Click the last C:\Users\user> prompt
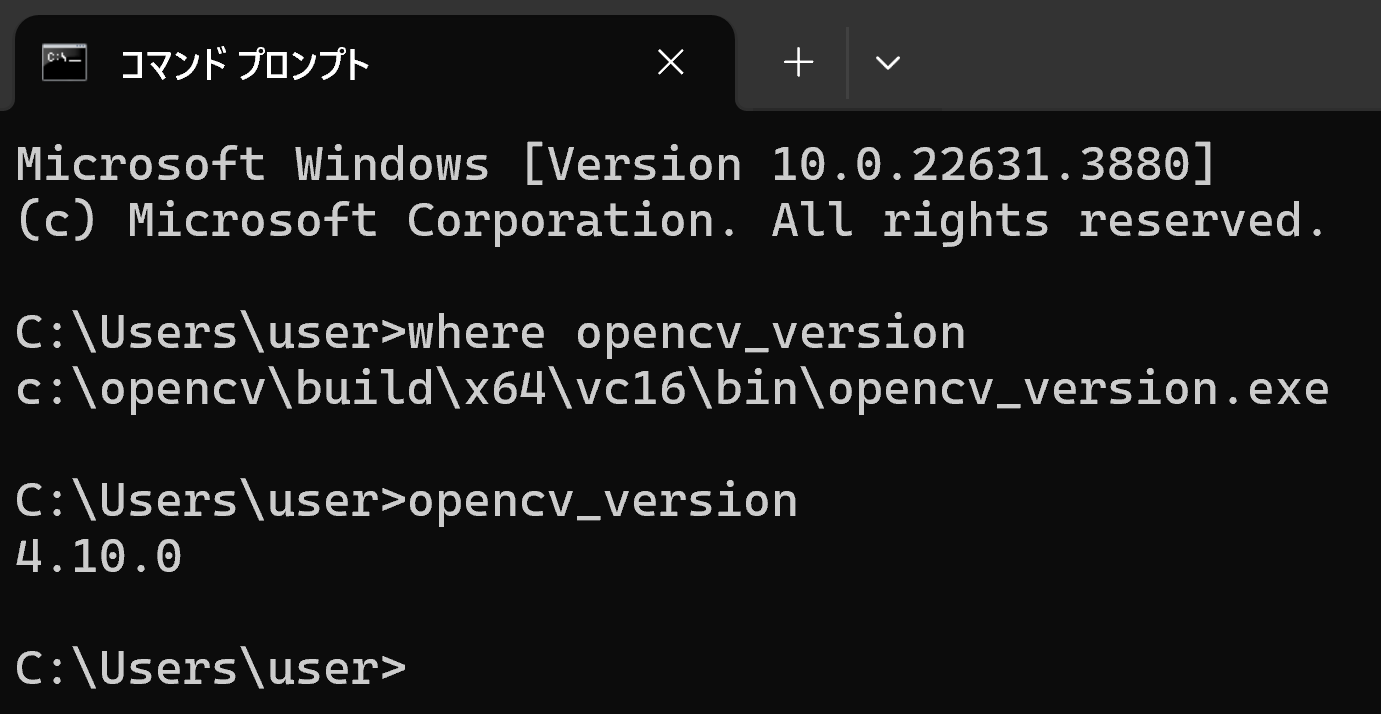 pyautogui.click(x=211, y=668)
